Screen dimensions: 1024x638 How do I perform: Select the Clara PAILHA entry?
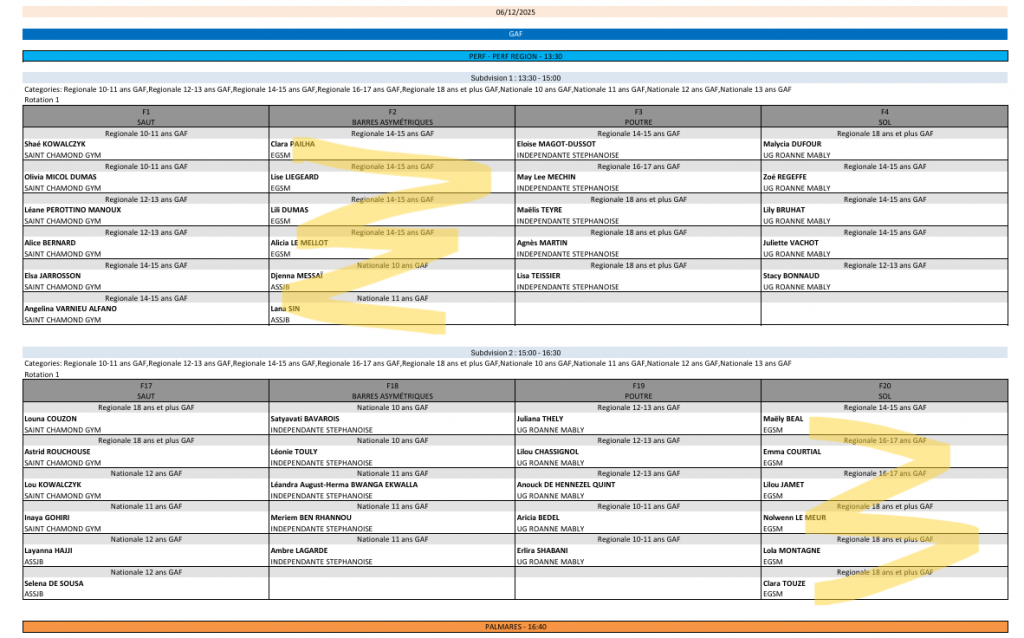click(293, 144)
